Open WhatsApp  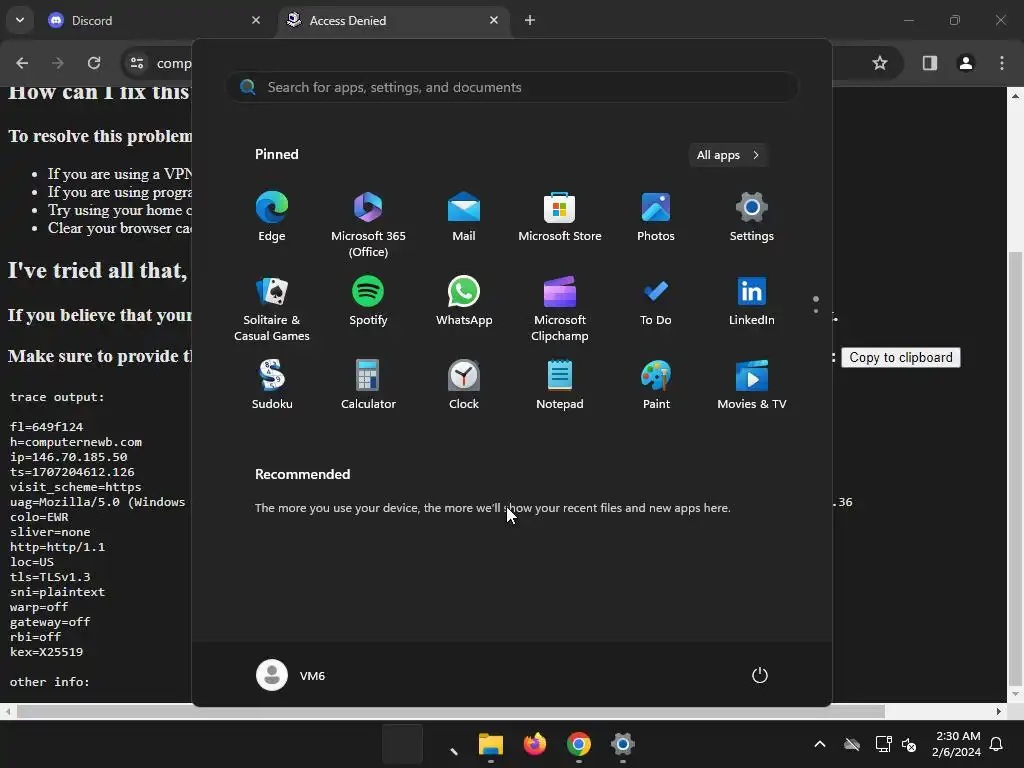[464, 302]
